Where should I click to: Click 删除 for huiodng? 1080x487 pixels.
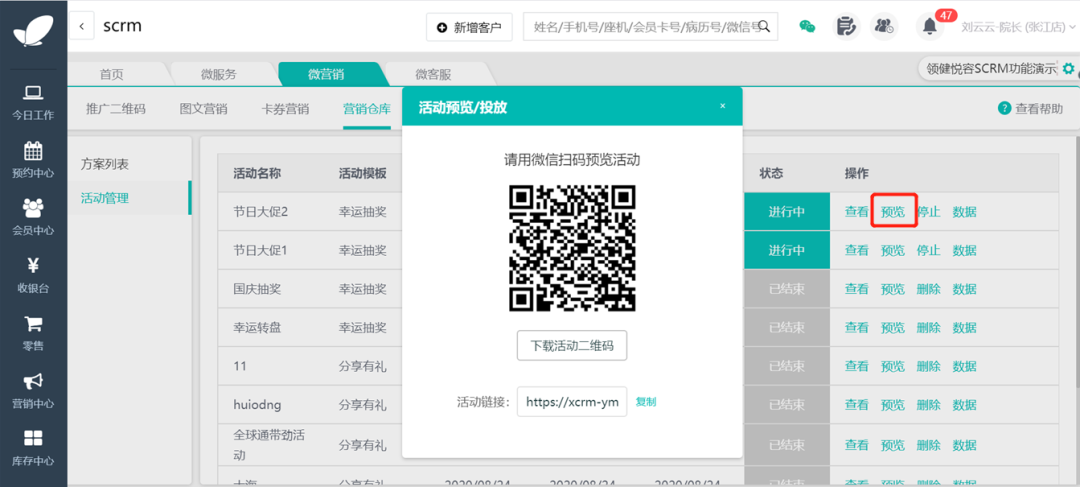[x=928, y=404]
